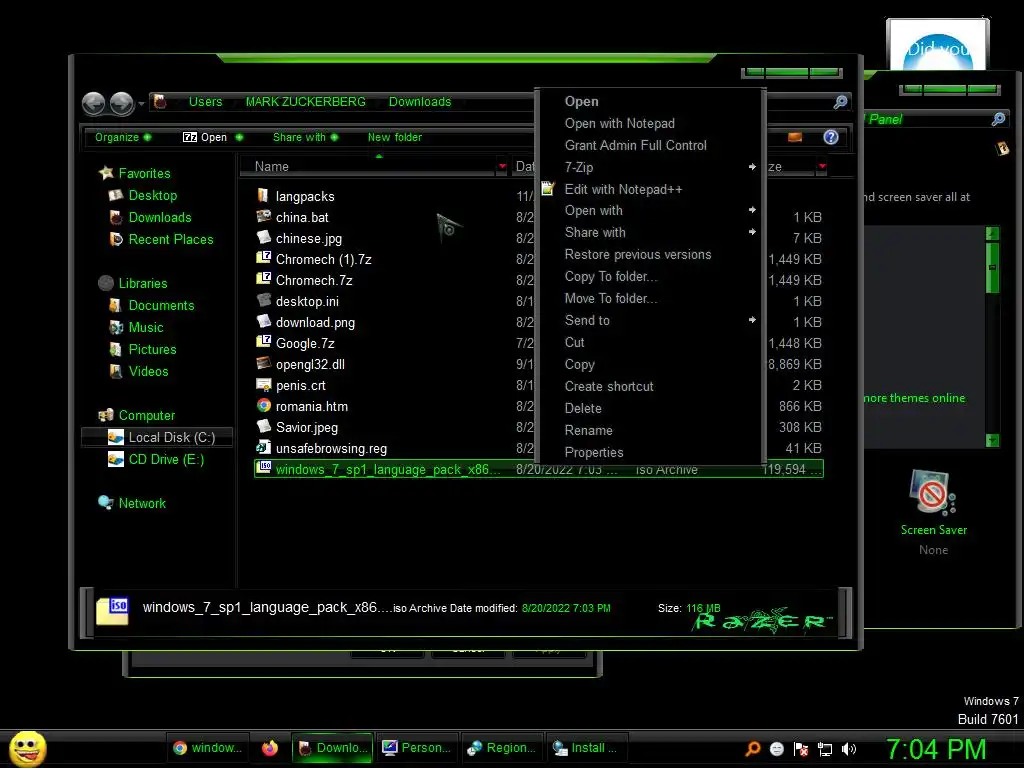The height and width of the screenshot is (768, 1024).
Task: Click the search magnifier in Downloads window
Action: point(840,102)
